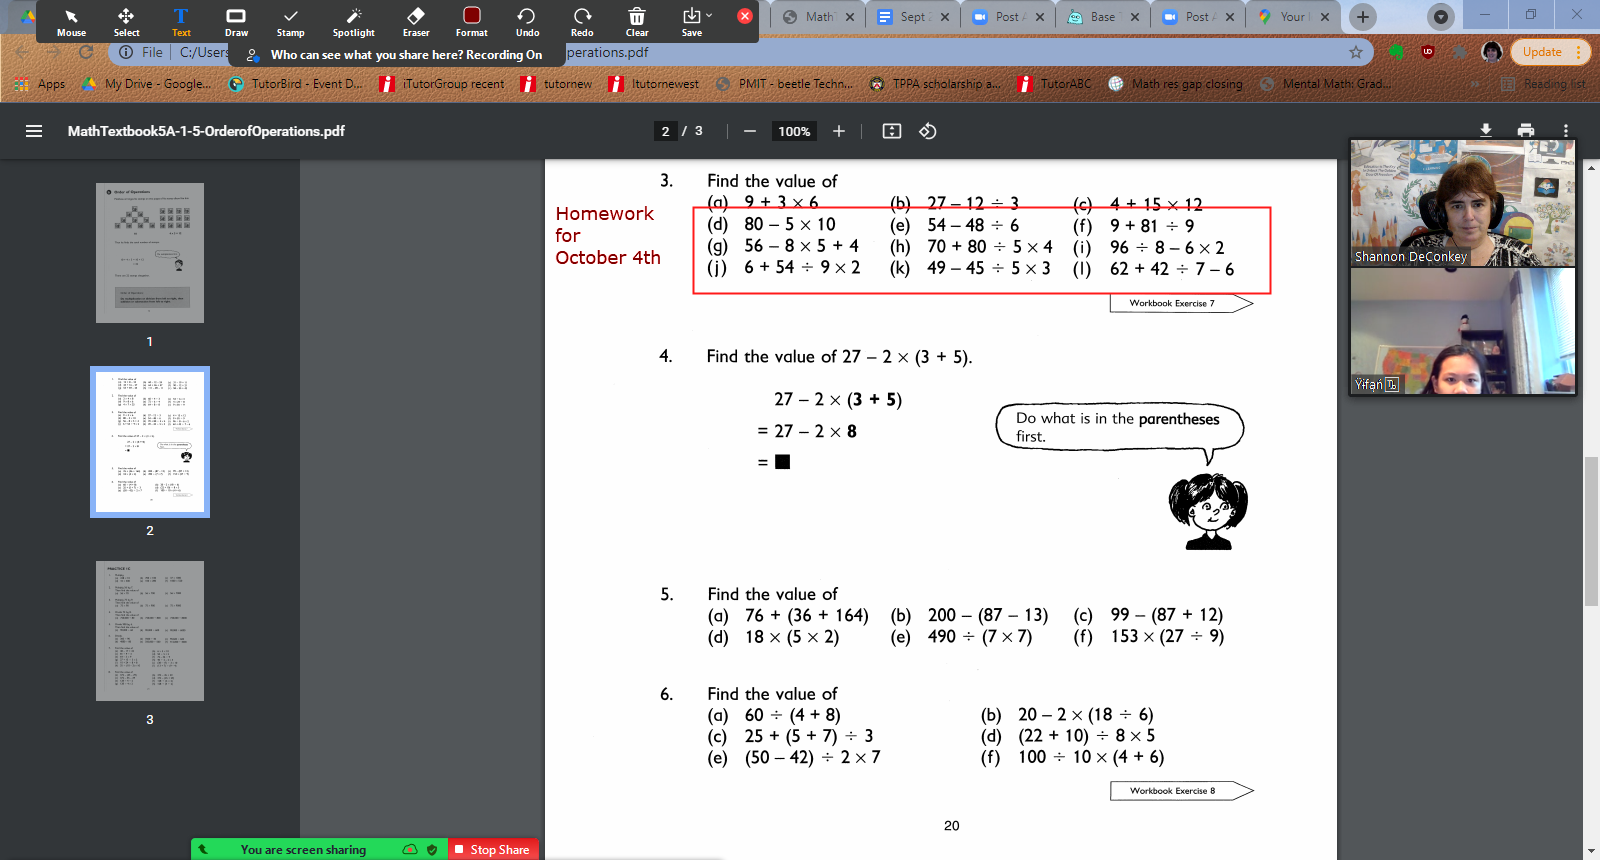Open PMIT - beetle Techn bookmark
Screen dimensions: 1600x860
click(x=784, y=84)
